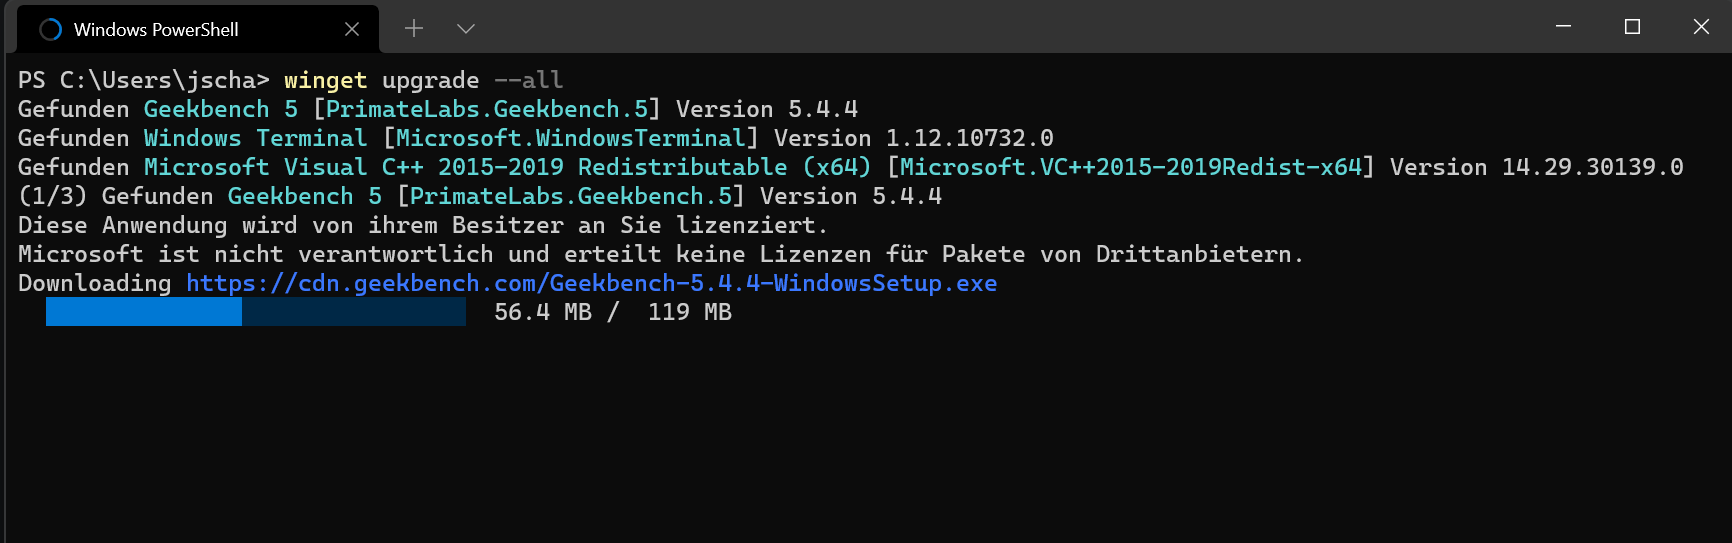Click the --all argument in the command line
Image resolution: width=1732 pixels, height=543 pixels.
[x=529, y=80]
